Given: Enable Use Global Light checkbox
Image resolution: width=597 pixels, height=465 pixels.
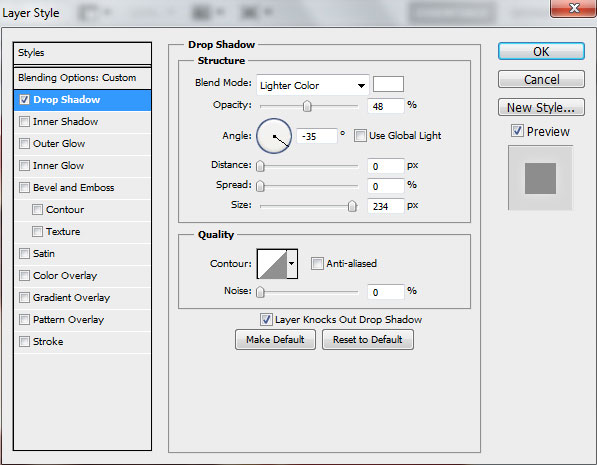Looking at the screenshot, I should point(360,136).
